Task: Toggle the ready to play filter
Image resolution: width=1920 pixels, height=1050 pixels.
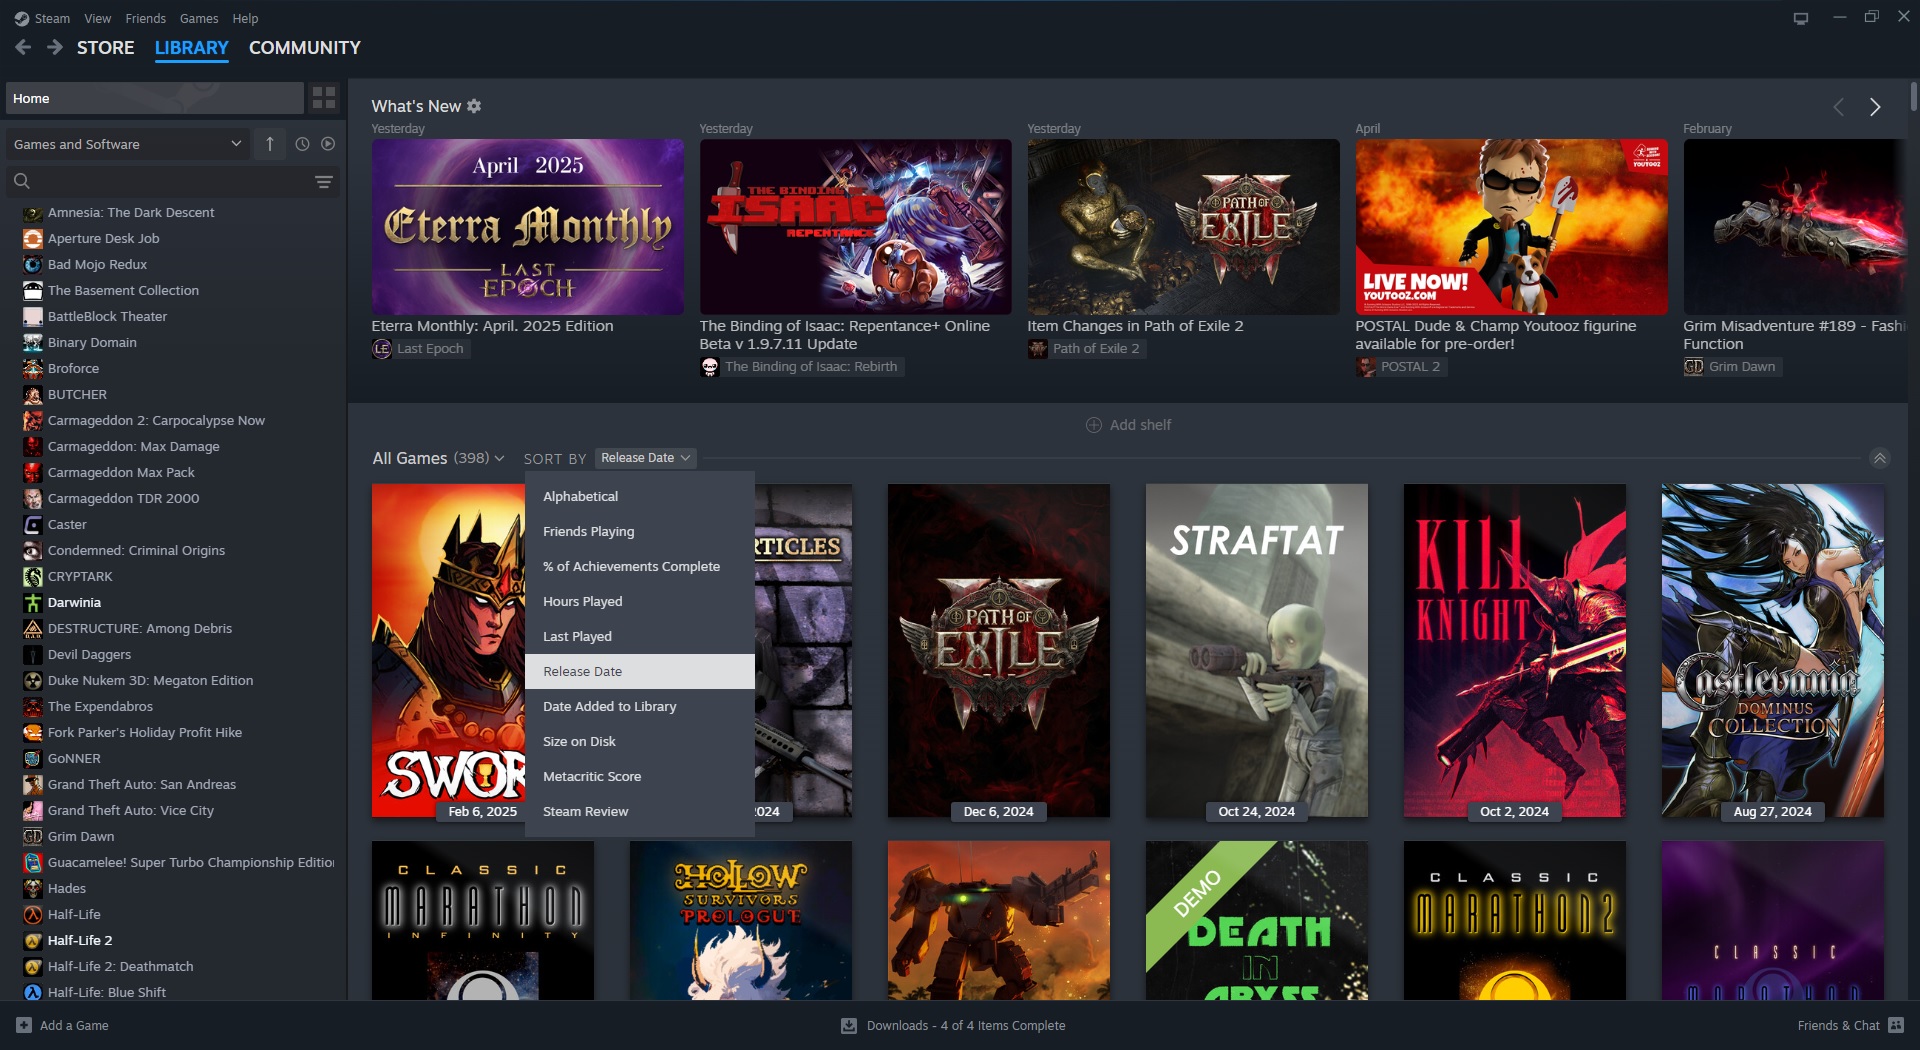Action: 328,144
